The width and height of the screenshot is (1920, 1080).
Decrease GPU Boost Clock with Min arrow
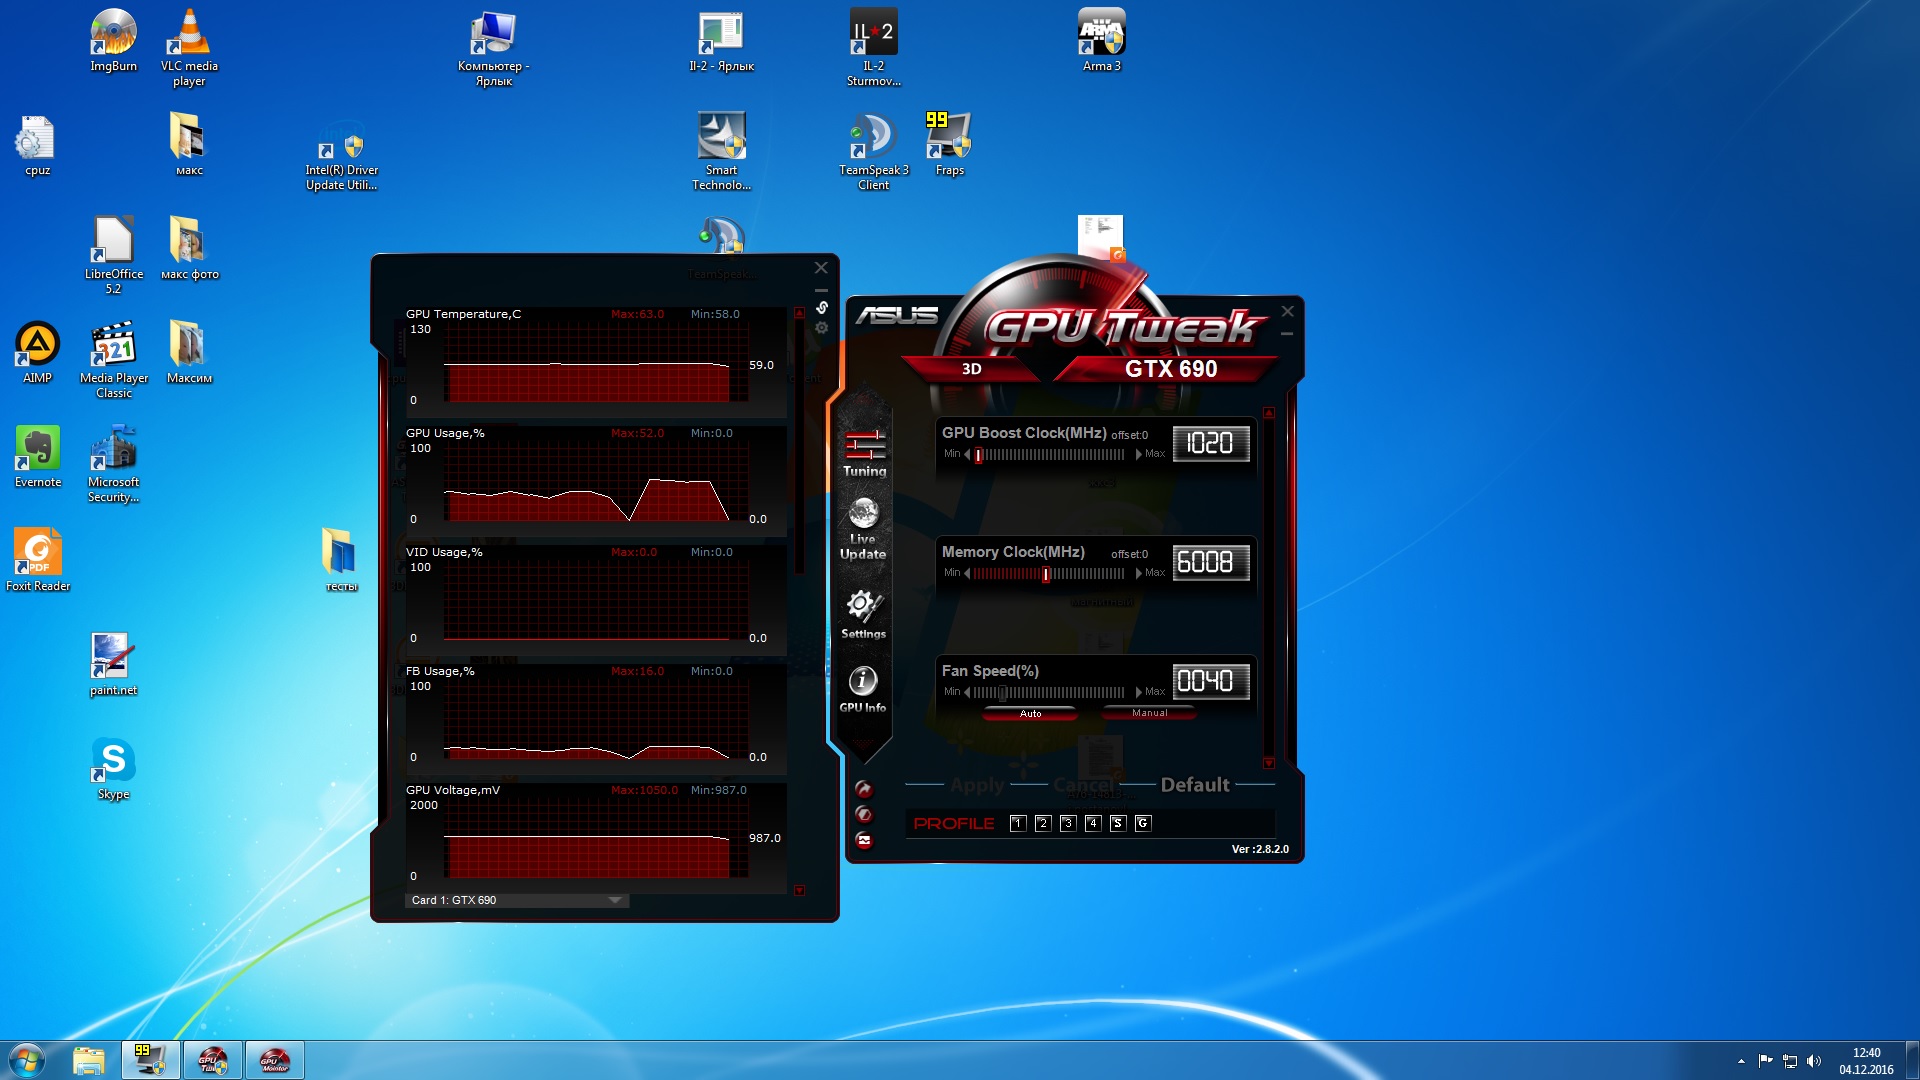(x=966, y=454)
